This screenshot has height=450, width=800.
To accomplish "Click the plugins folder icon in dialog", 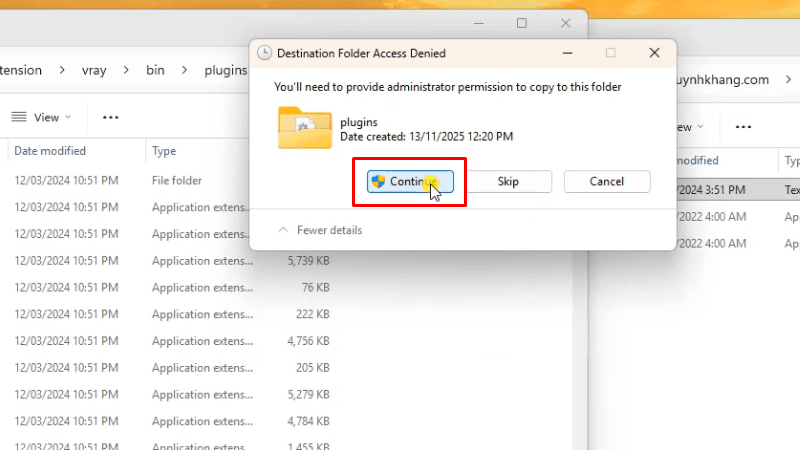I will [x=304, y=128].
